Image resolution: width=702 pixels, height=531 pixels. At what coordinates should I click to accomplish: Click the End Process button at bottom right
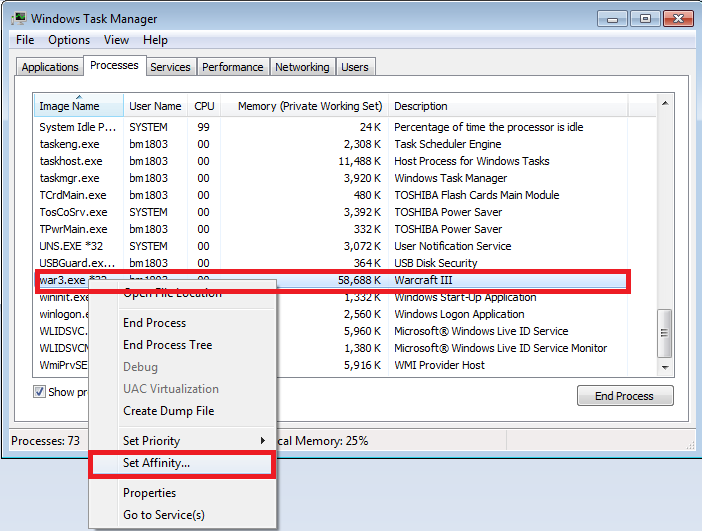(x=625, y=396)
